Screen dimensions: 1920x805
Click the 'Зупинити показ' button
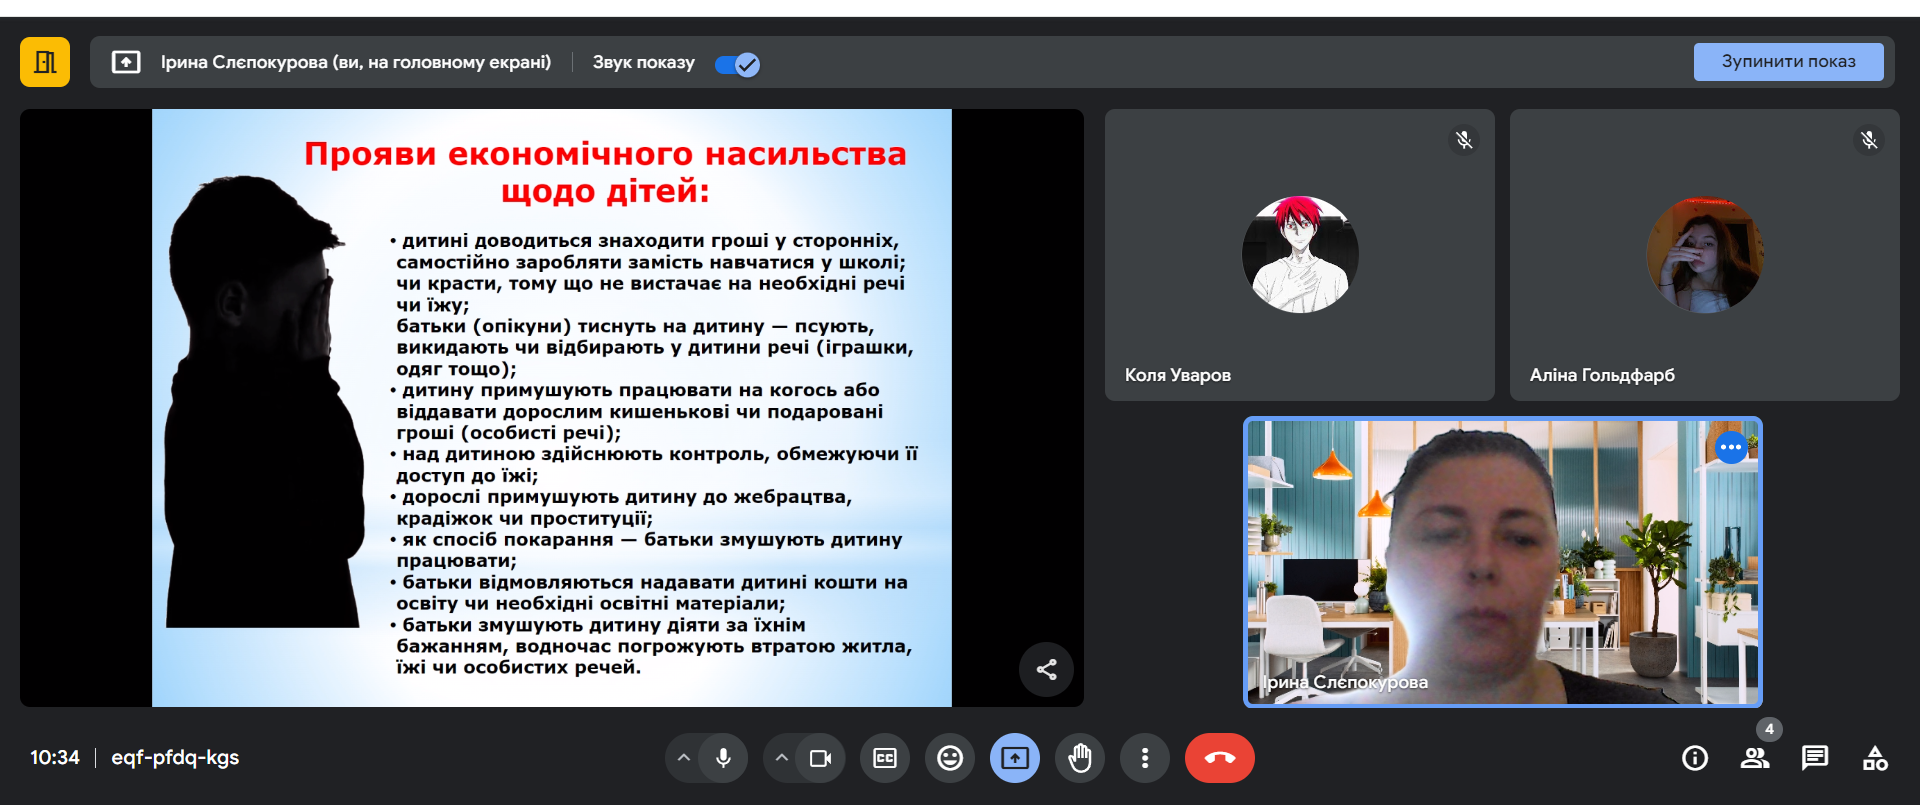tap(1787, 62)
